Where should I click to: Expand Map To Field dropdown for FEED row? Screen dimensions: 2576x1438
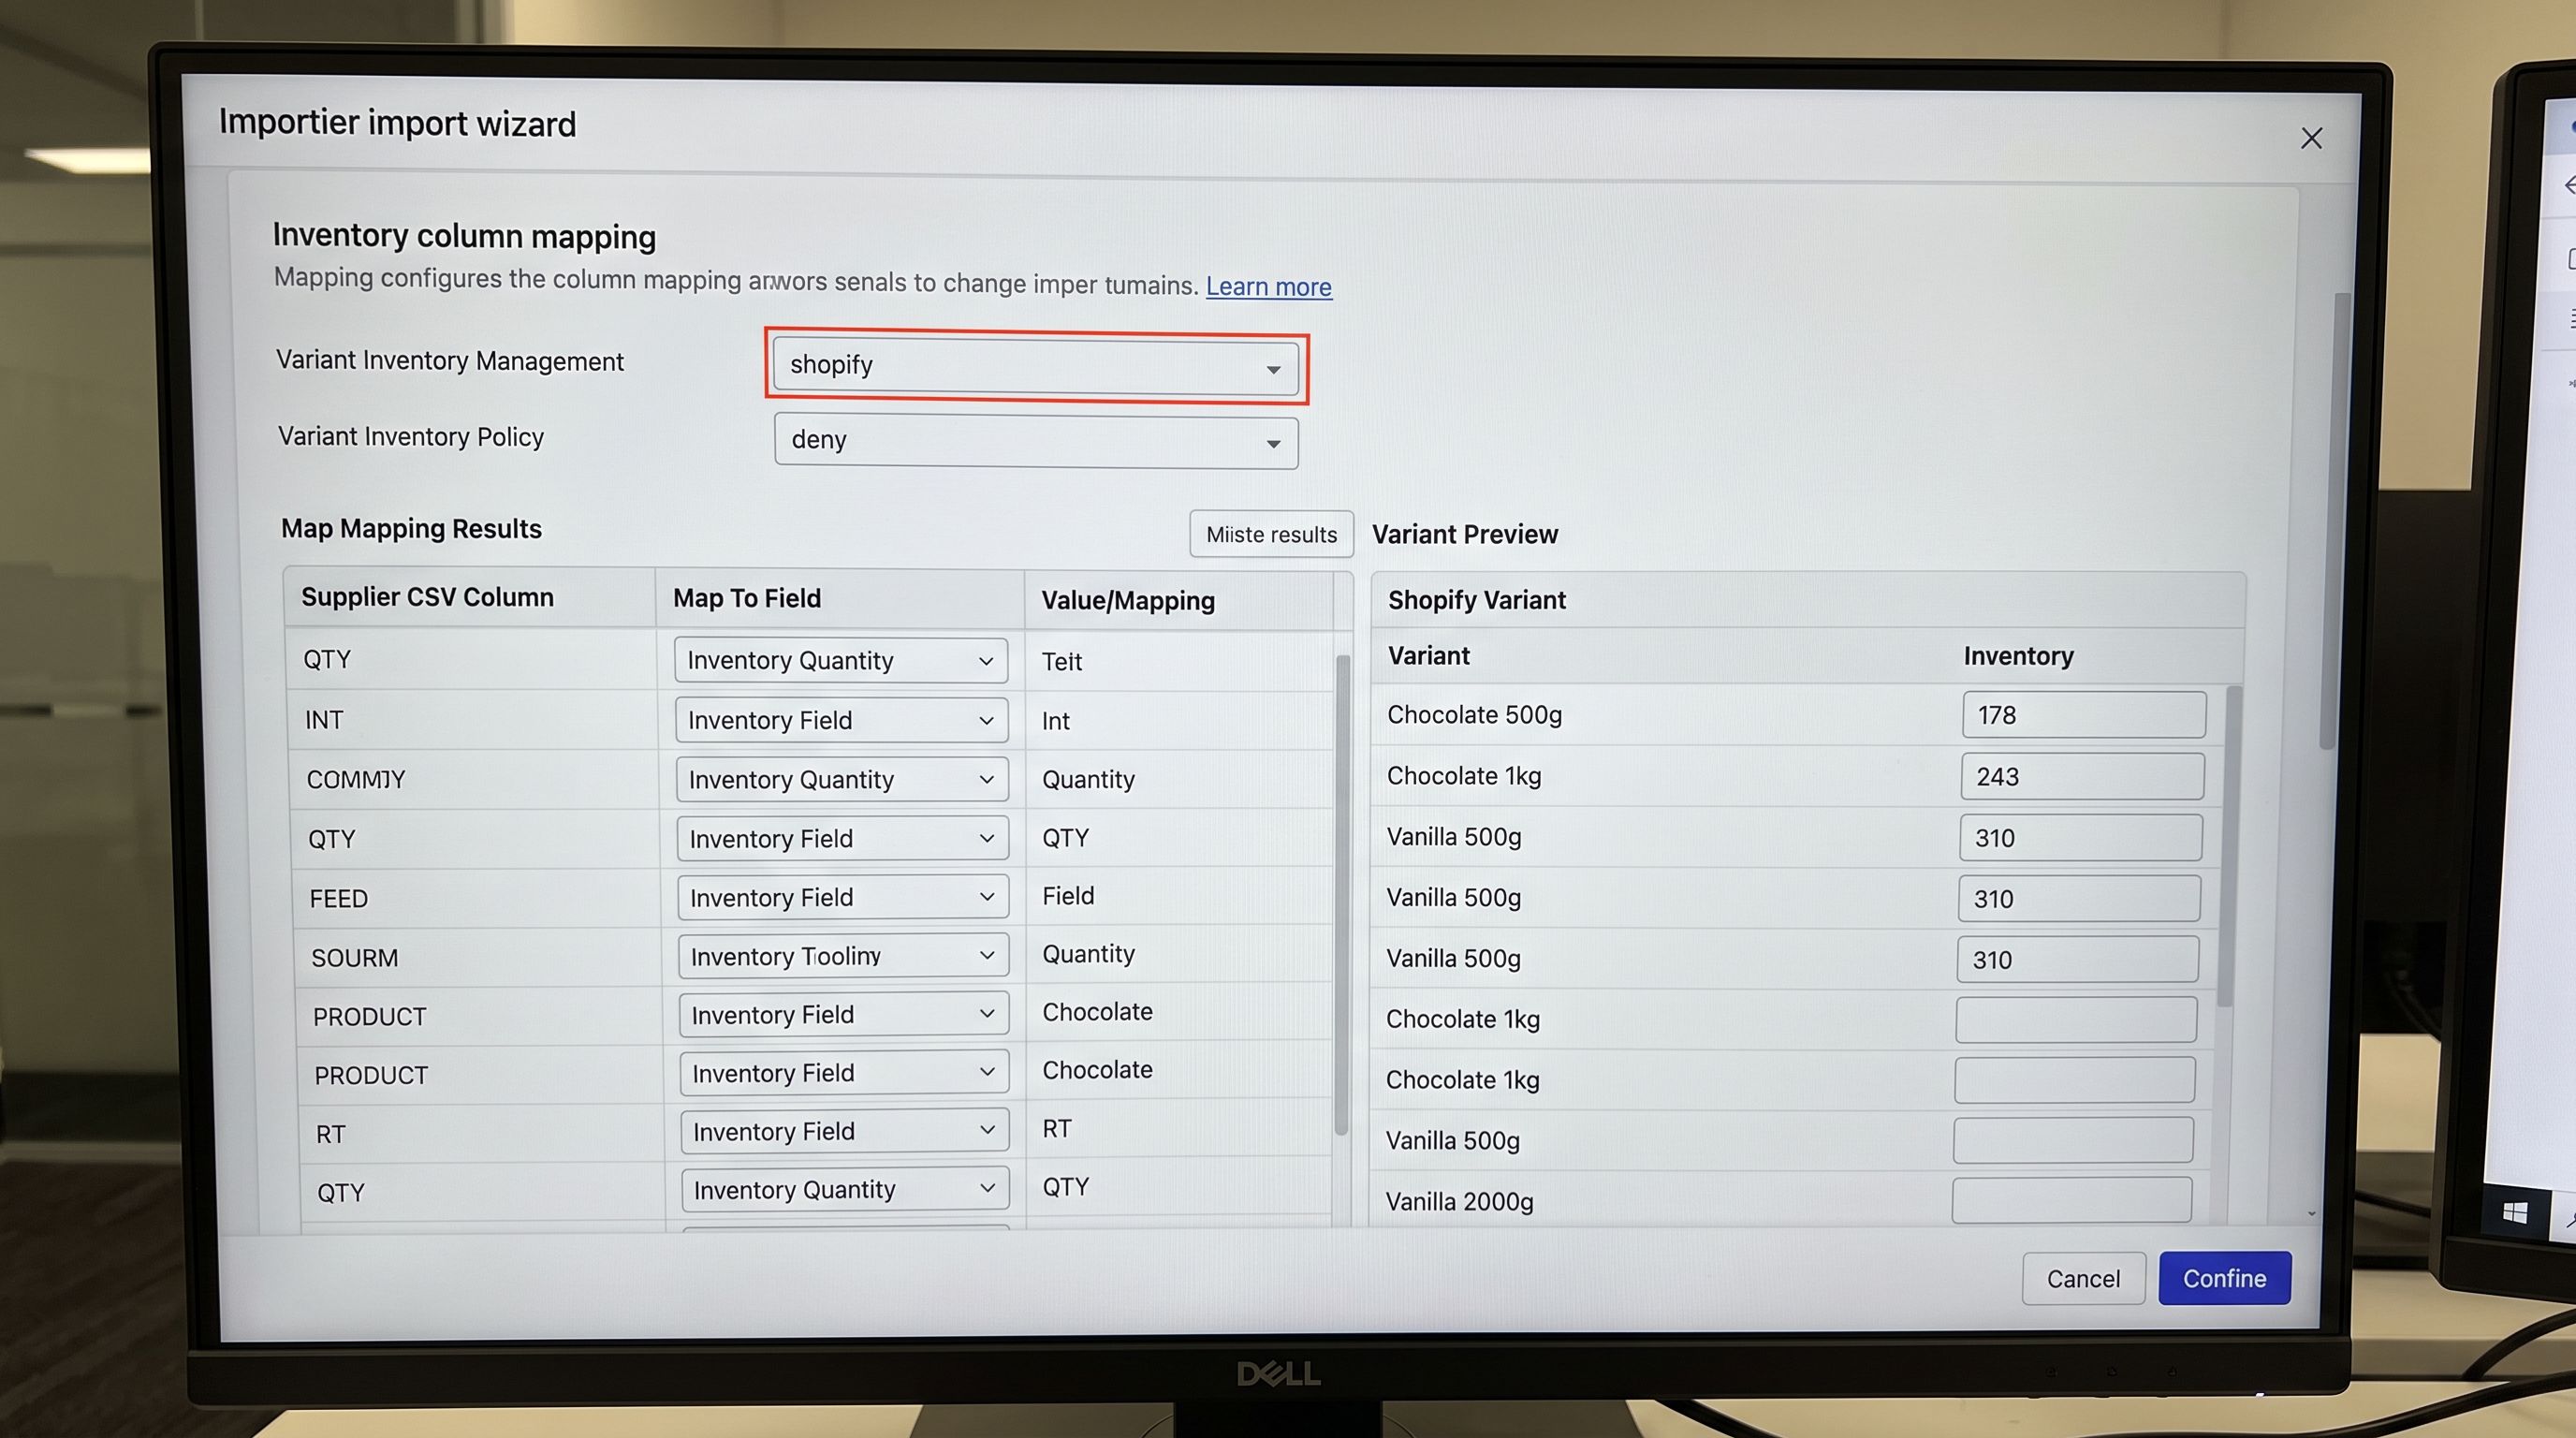pos(843,897)
